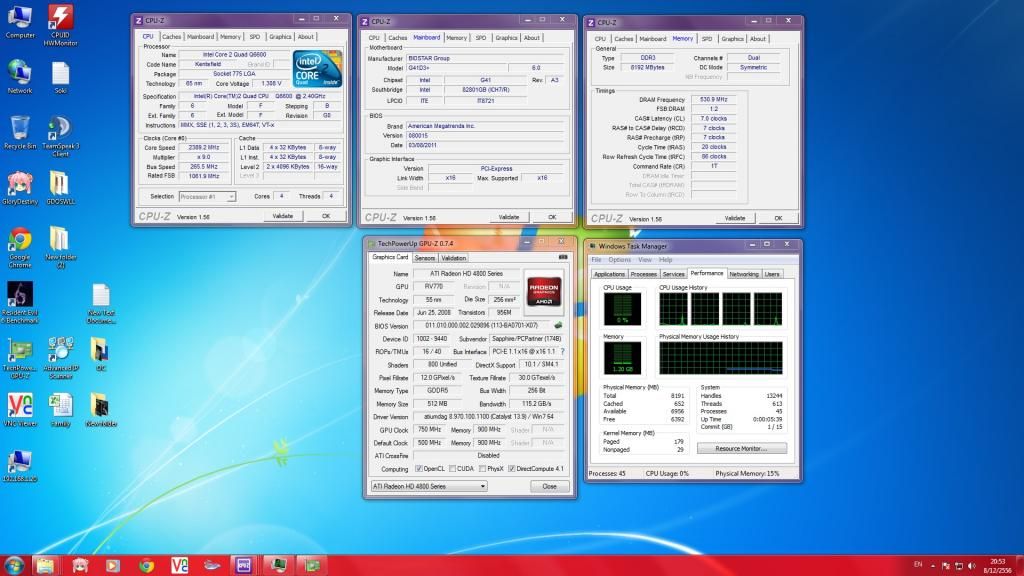Open Networking tab in Task Manager
Image resolution: width=1024 pixels, height=576 pixels.
(x=744, y=274)
